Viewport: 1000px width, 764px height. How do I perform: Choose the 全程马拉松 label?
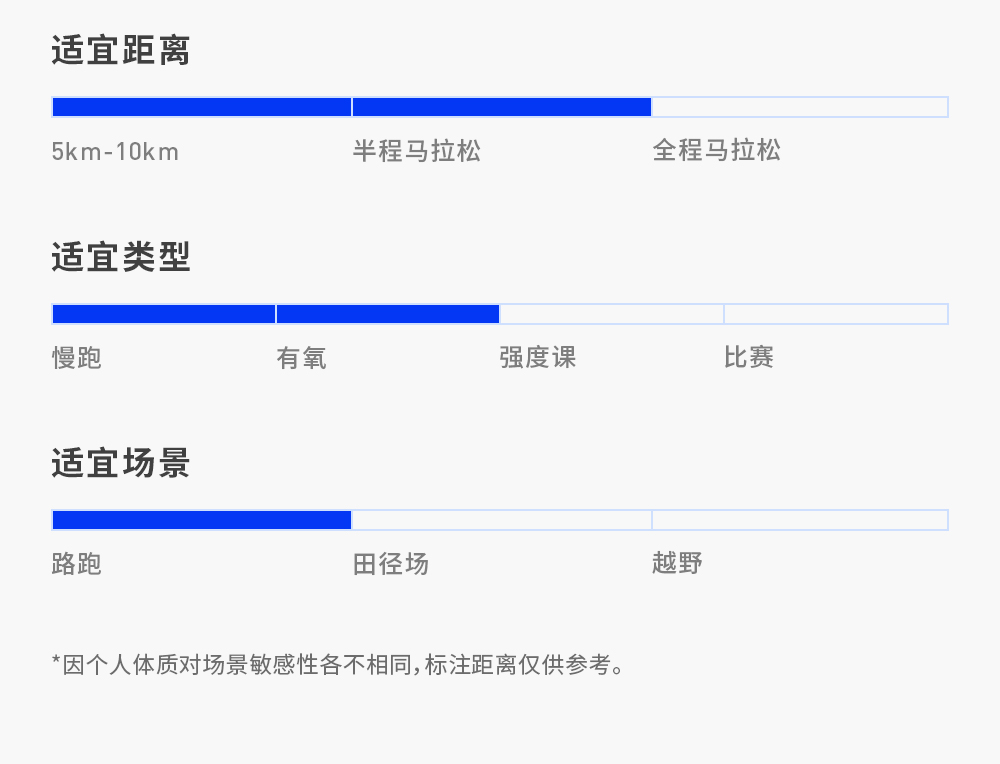[716, 152]
